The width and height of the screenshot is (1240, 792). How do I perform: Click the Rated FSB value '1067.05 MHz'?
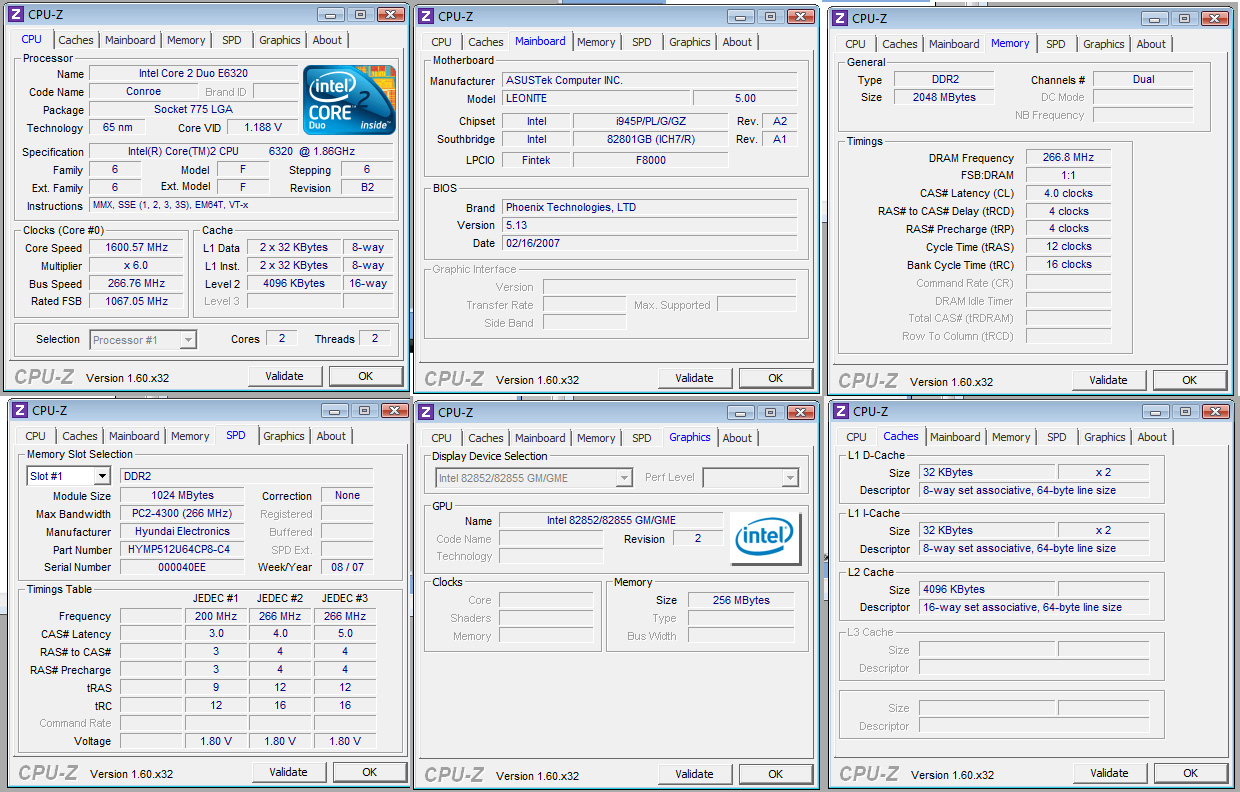pos(138,301)
